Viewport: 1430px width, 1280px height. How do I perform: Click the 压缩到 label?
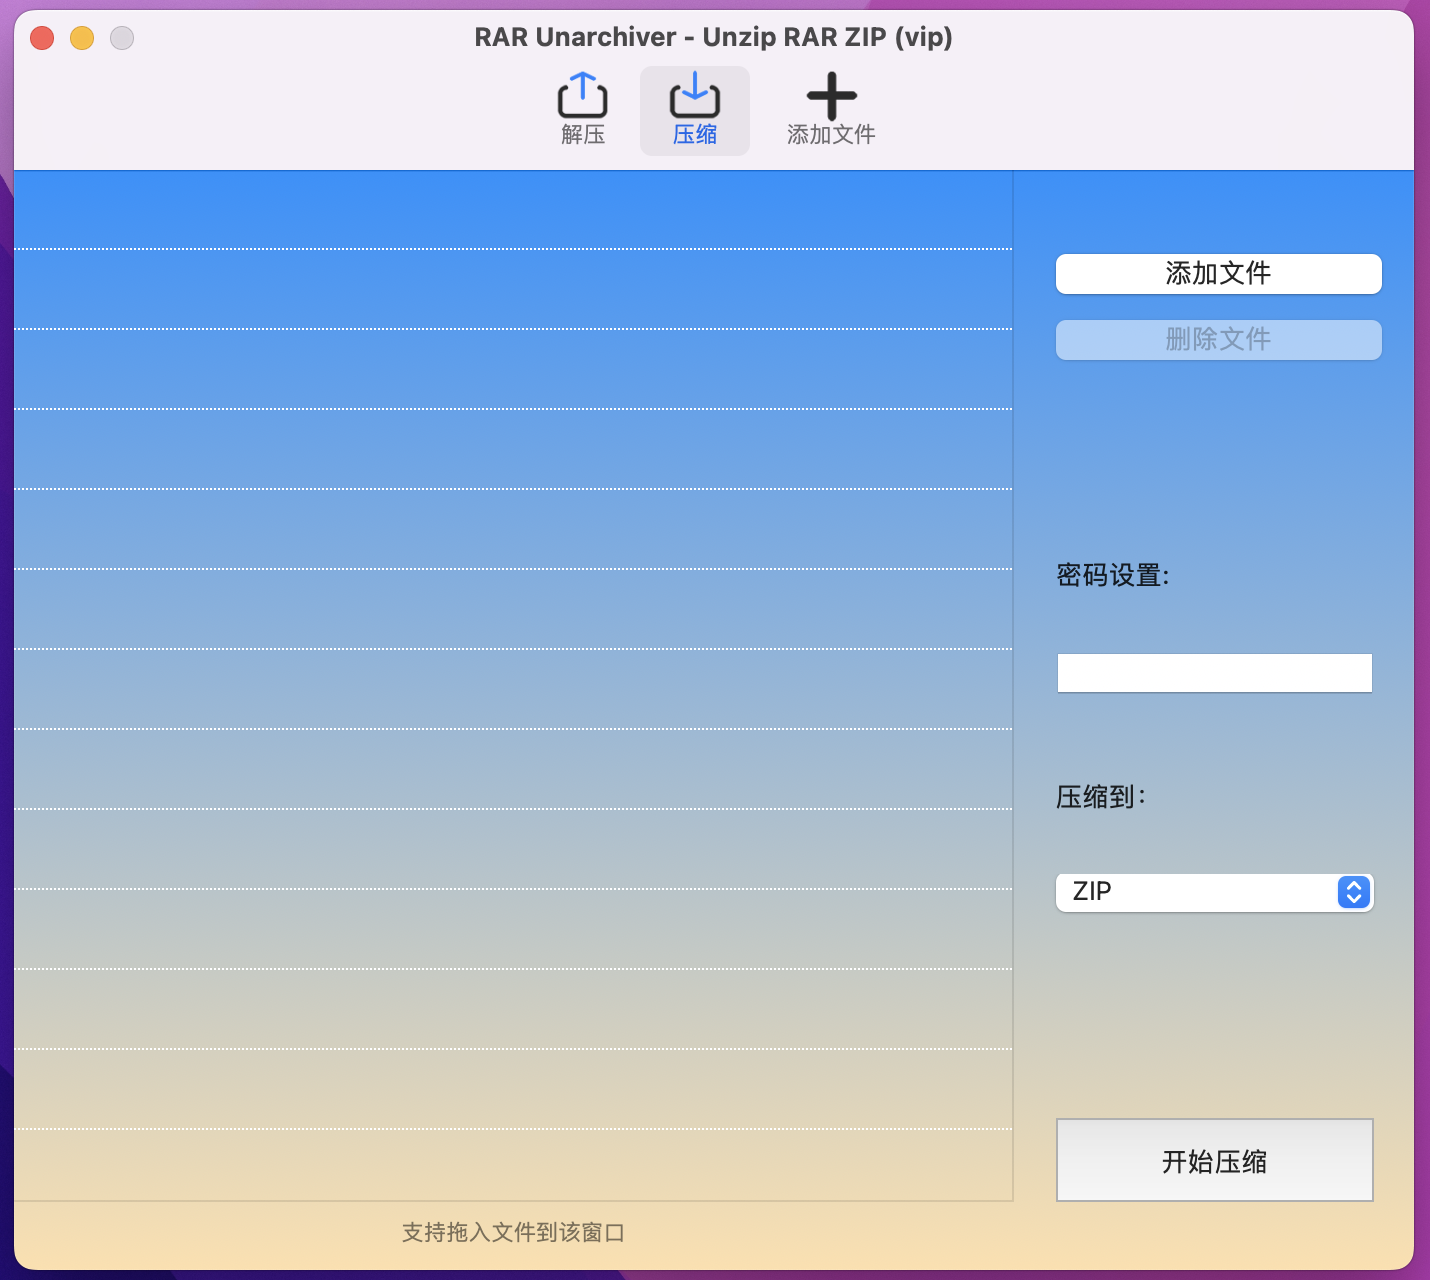point(1100,797)
